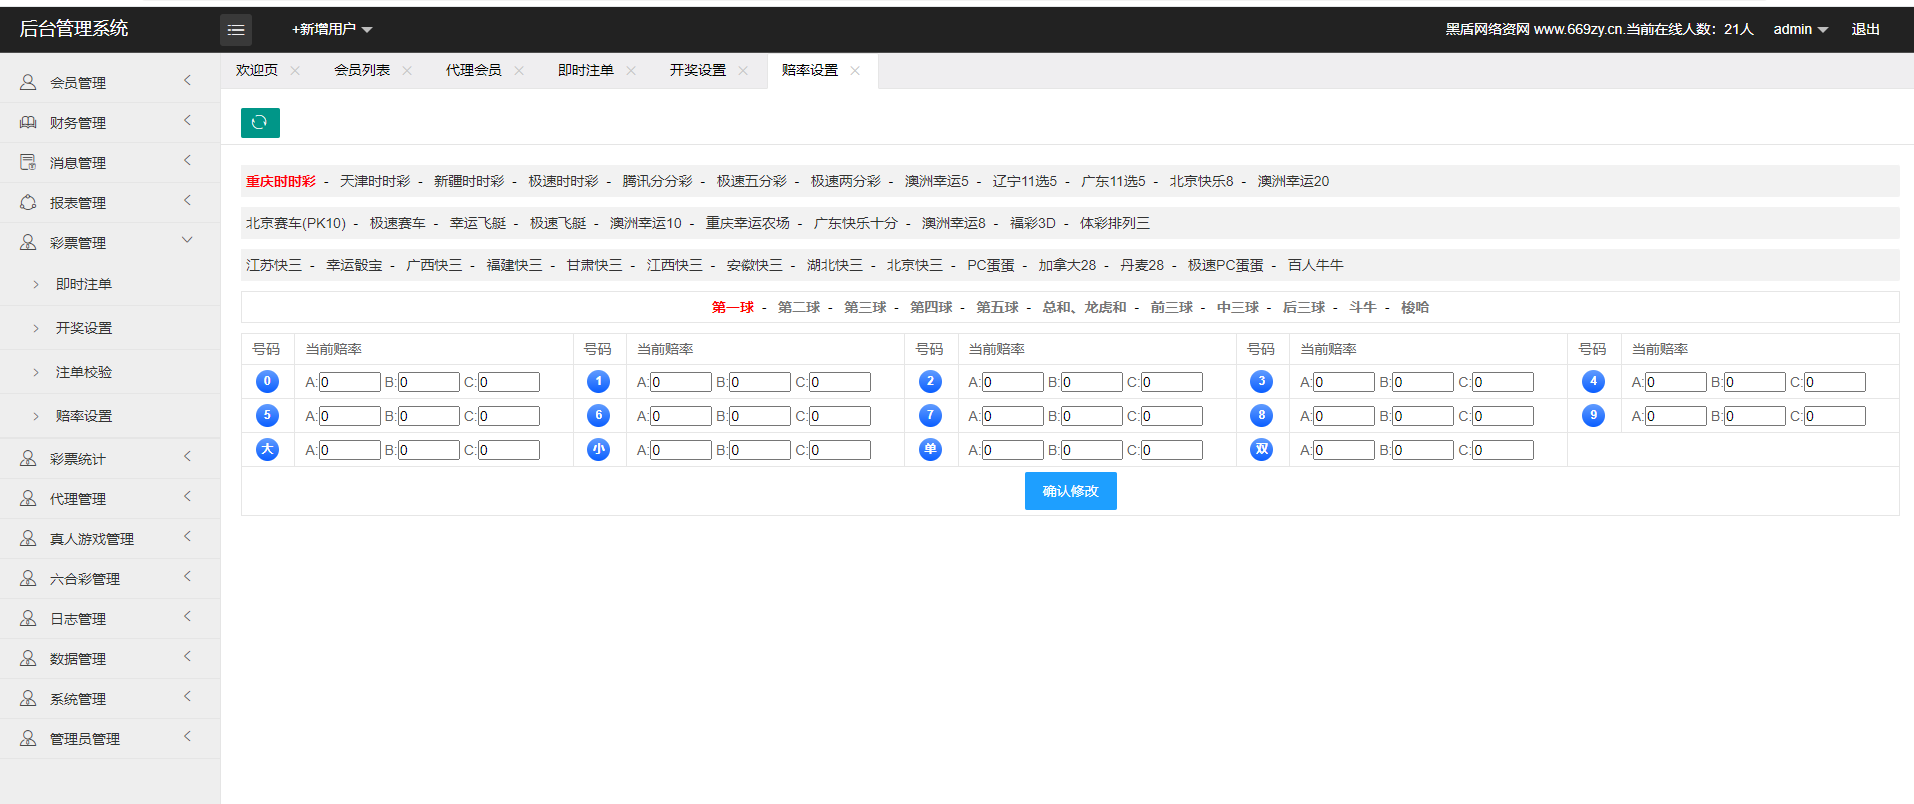This screenshot has width=1914, height=804.
Task: Select the blue number 3 ball
Action: [x=1262, y=381]
